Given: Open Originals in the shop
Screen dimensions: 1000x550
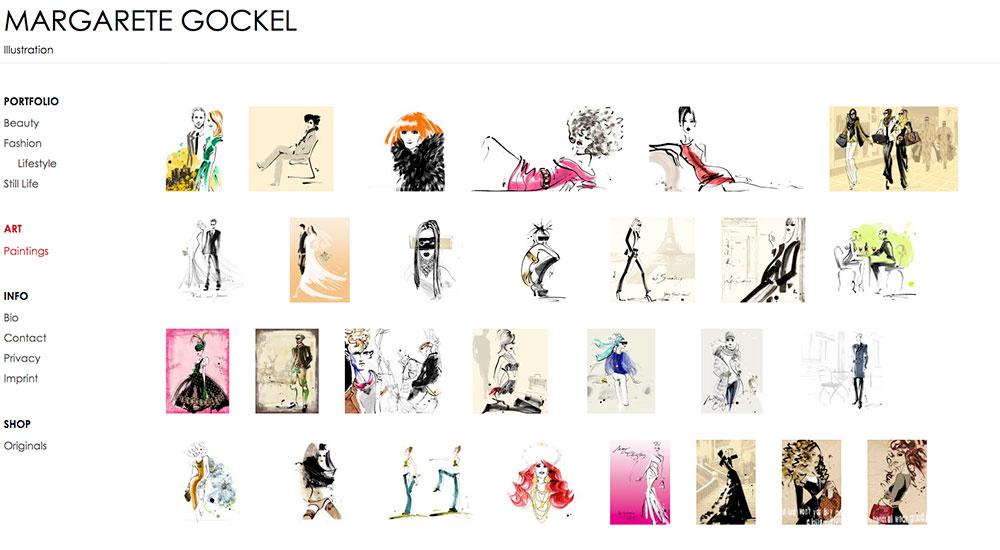Looking at the screenshot, I should point(25,446).
